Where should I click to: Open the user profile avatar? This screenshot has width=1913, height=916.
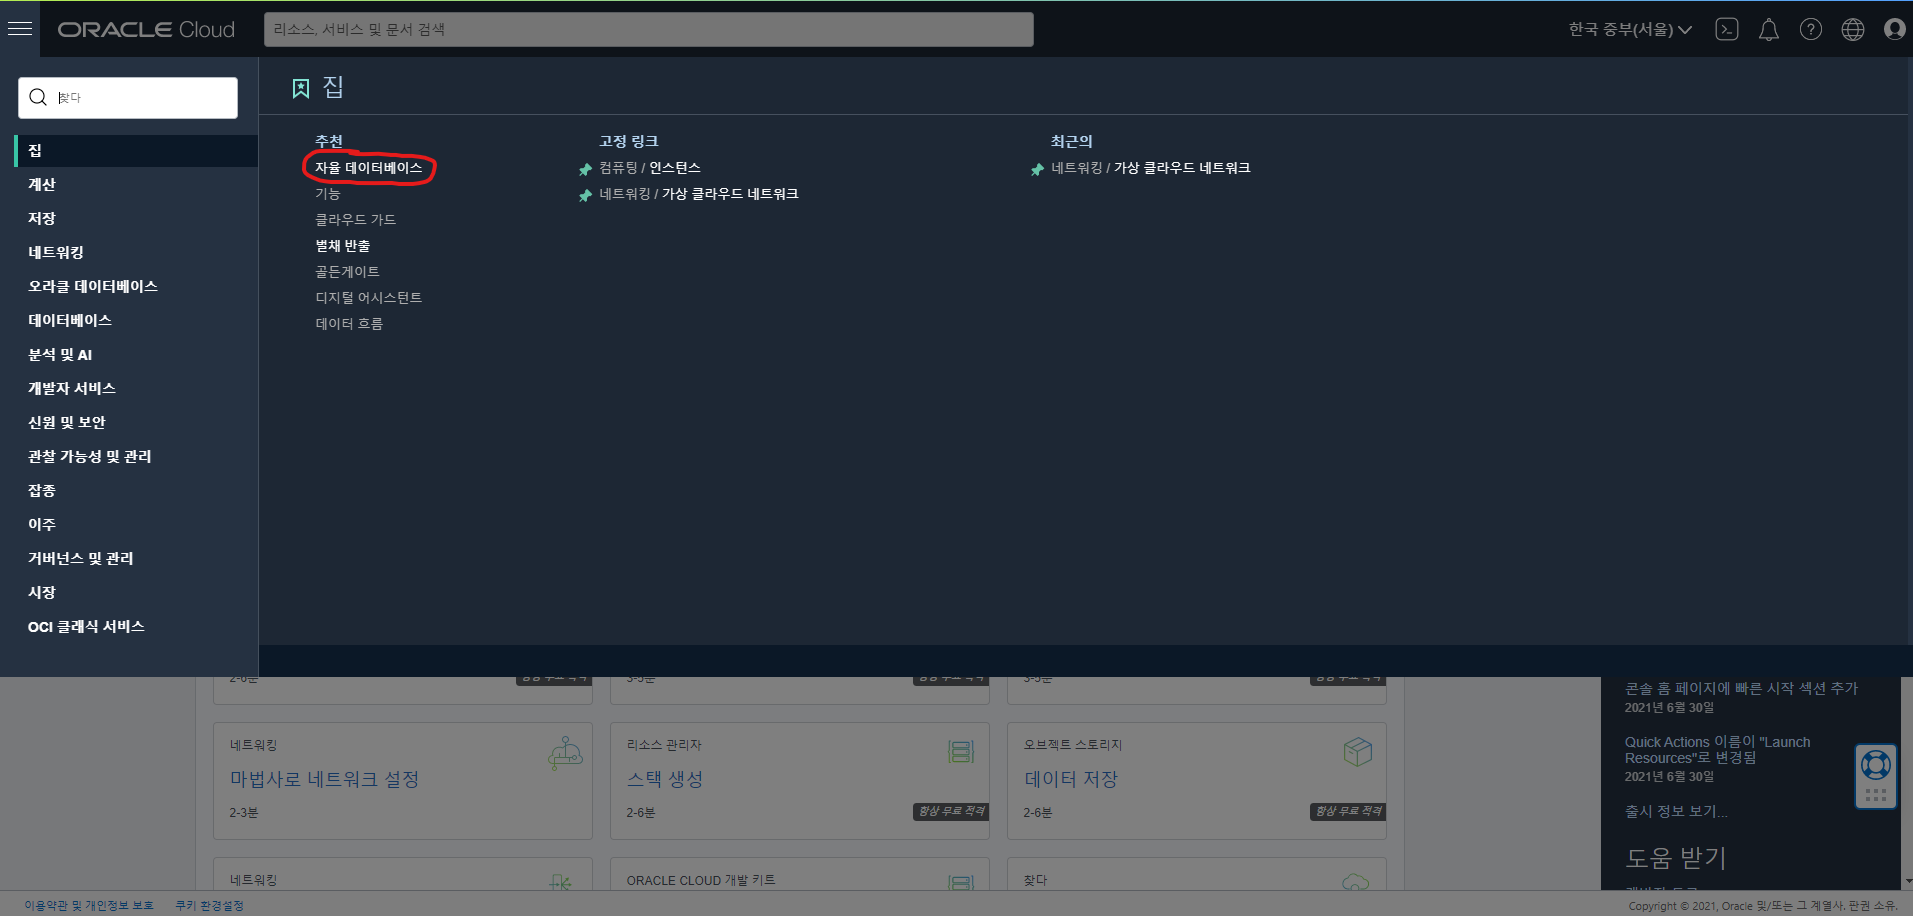click(1895, 29)
